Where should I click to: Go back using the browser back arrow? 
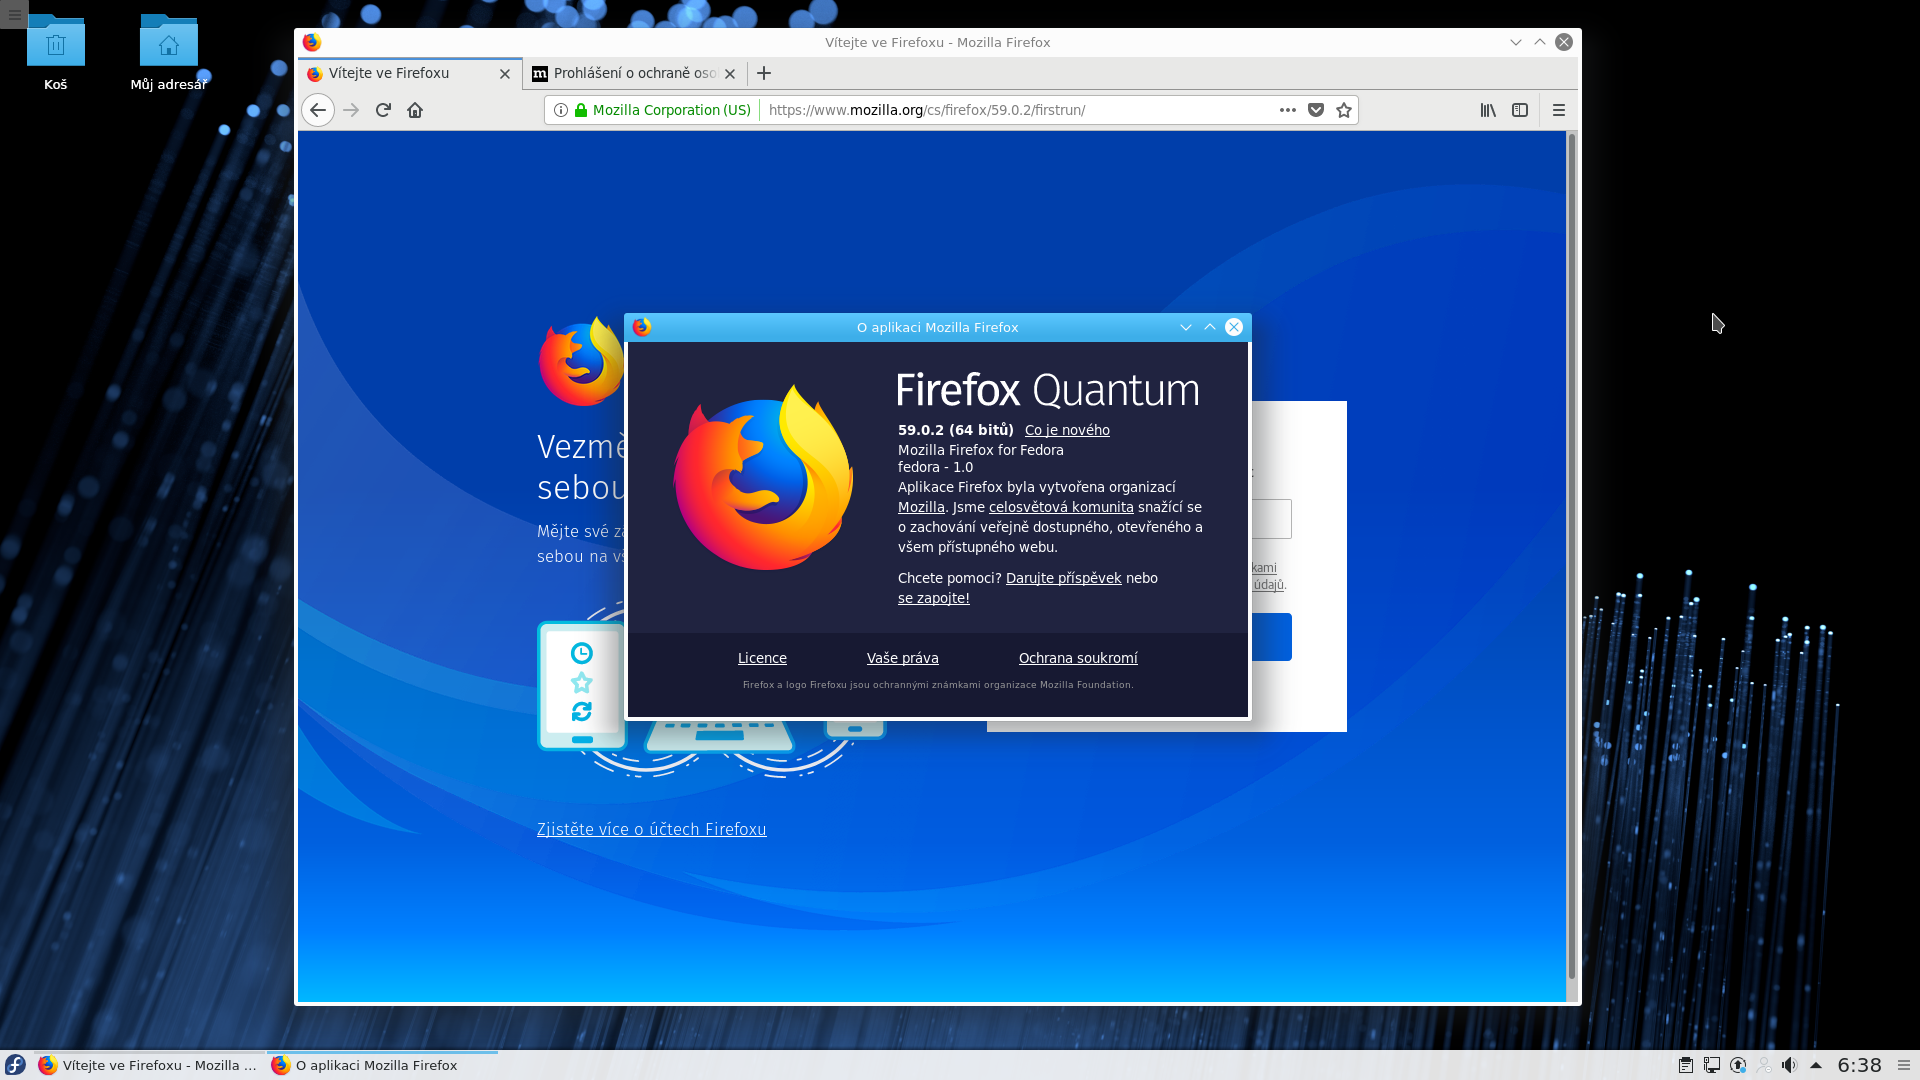tap(318, 110)
